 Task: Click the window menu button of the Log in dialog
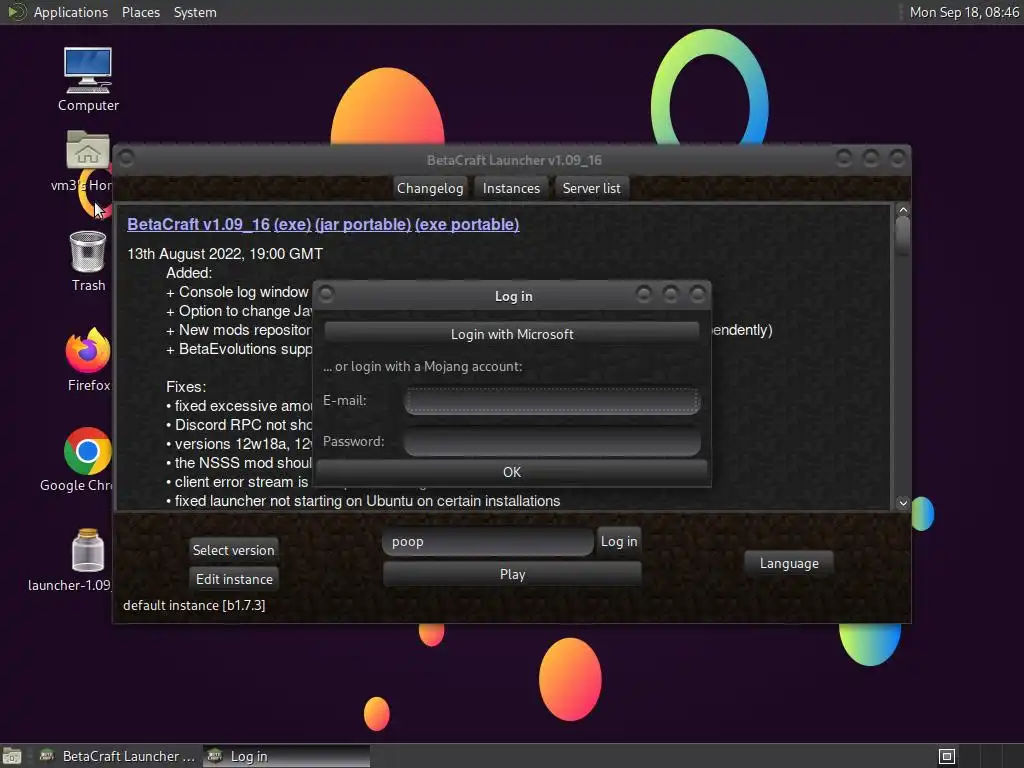coord(327,295)
